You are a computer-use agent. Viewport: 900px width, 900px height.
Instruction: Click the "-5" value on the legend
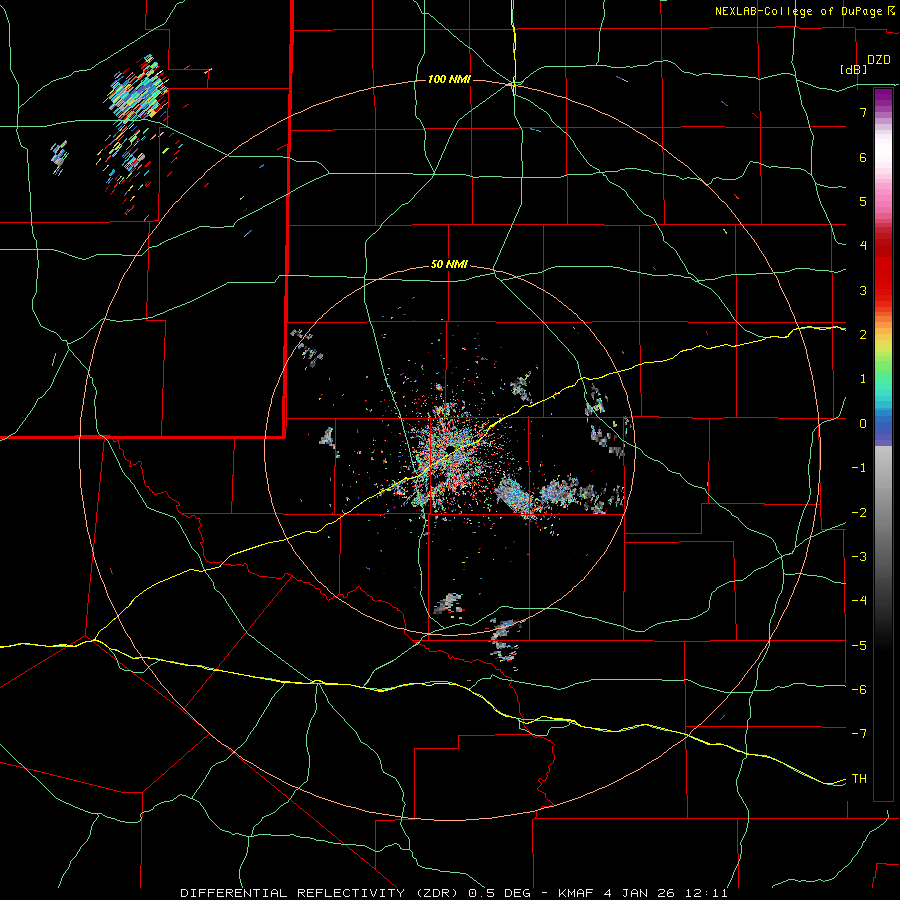(x=859, y=646)
